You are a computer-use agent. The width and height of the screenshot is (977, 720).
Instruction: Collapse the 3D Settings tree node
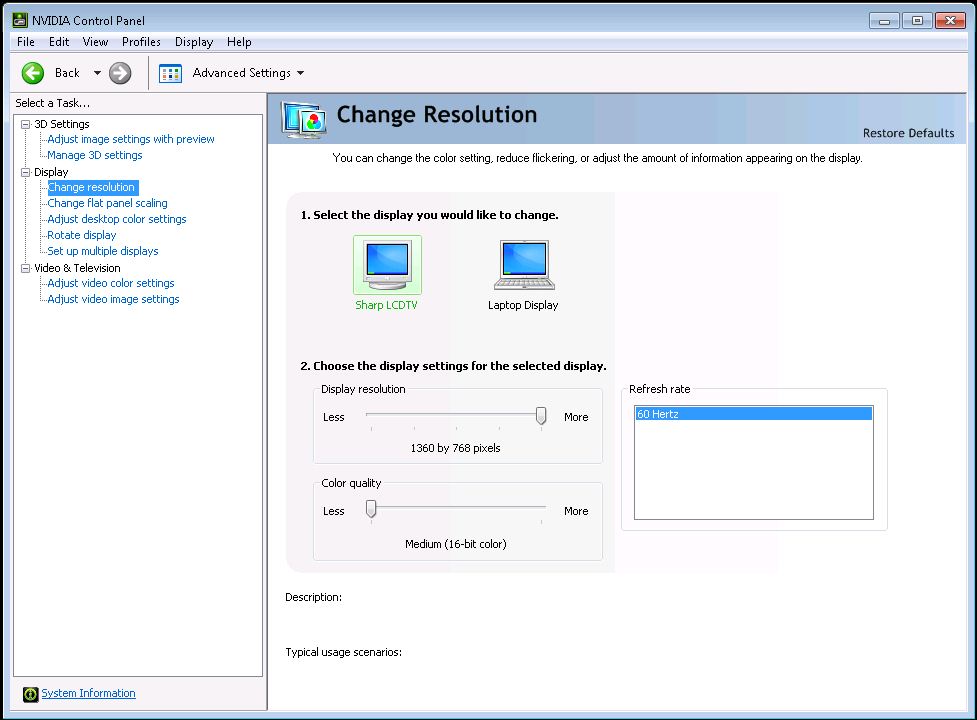point(26,124)
